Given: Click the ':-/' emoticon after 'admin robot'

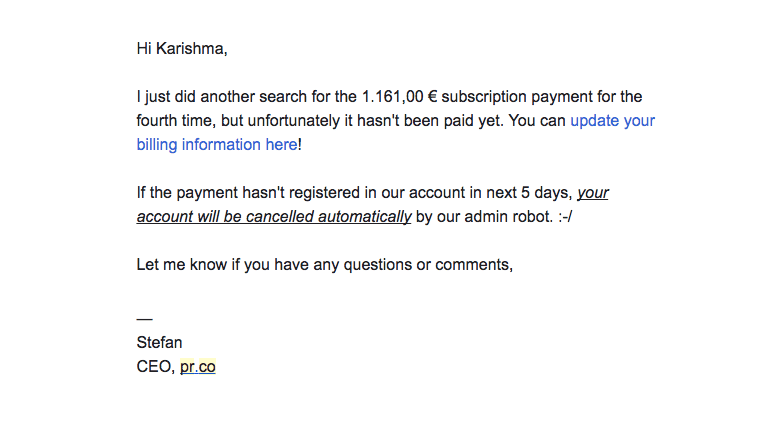Looking at the screenshot, I should [x=565, y=217].
